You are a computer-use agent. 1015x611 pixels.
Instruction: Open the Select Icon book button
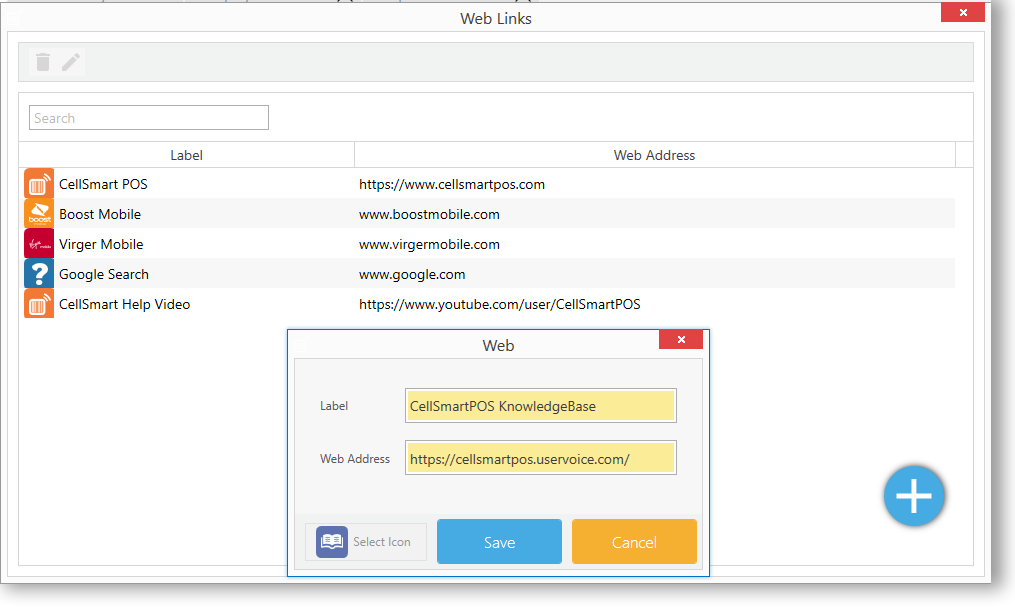click(x=366, y=542)
